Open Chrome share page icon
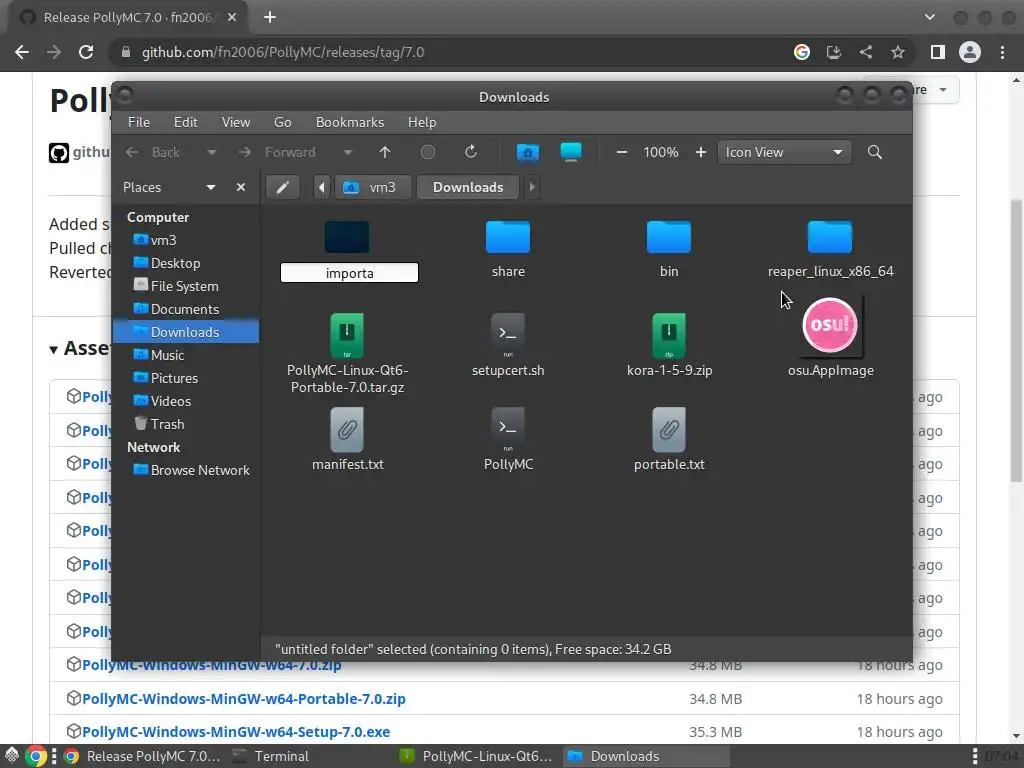The height and width of the screenshot is (768, 1024). 866,52
